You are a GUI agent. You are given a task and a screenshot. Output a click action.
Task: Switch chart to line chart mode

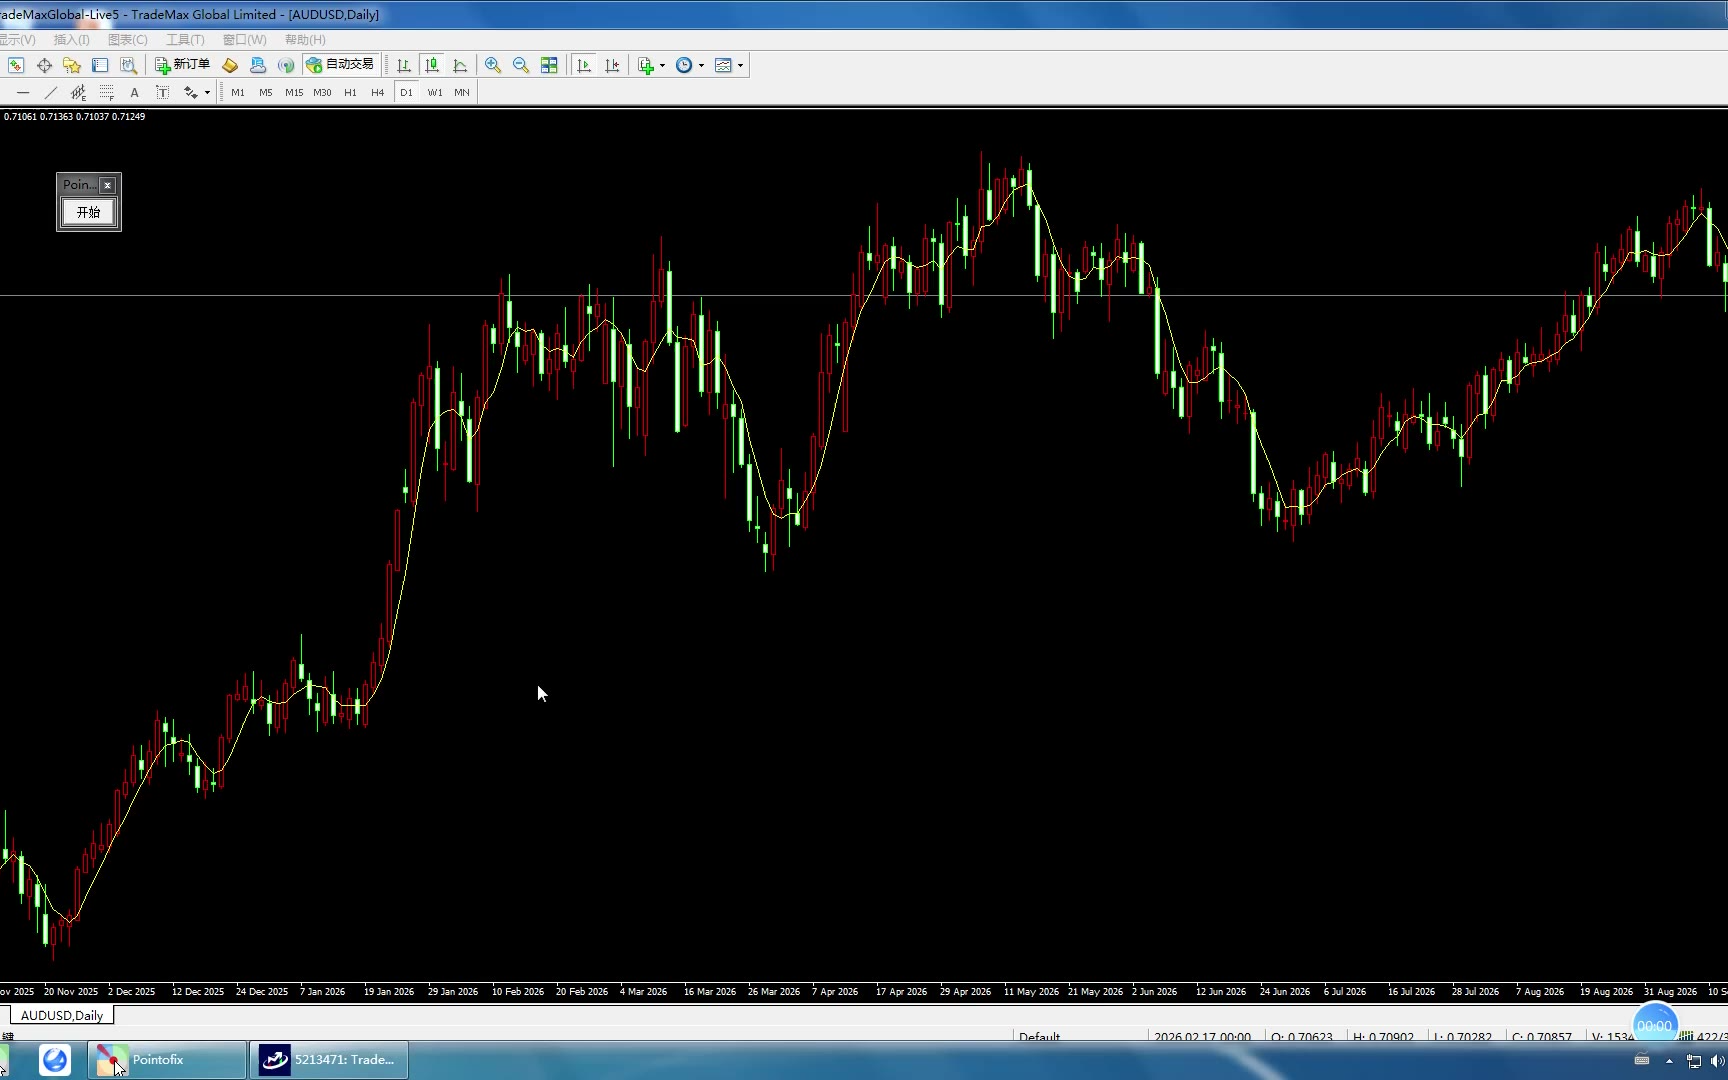pyautogui.click(x=460, y=65)
